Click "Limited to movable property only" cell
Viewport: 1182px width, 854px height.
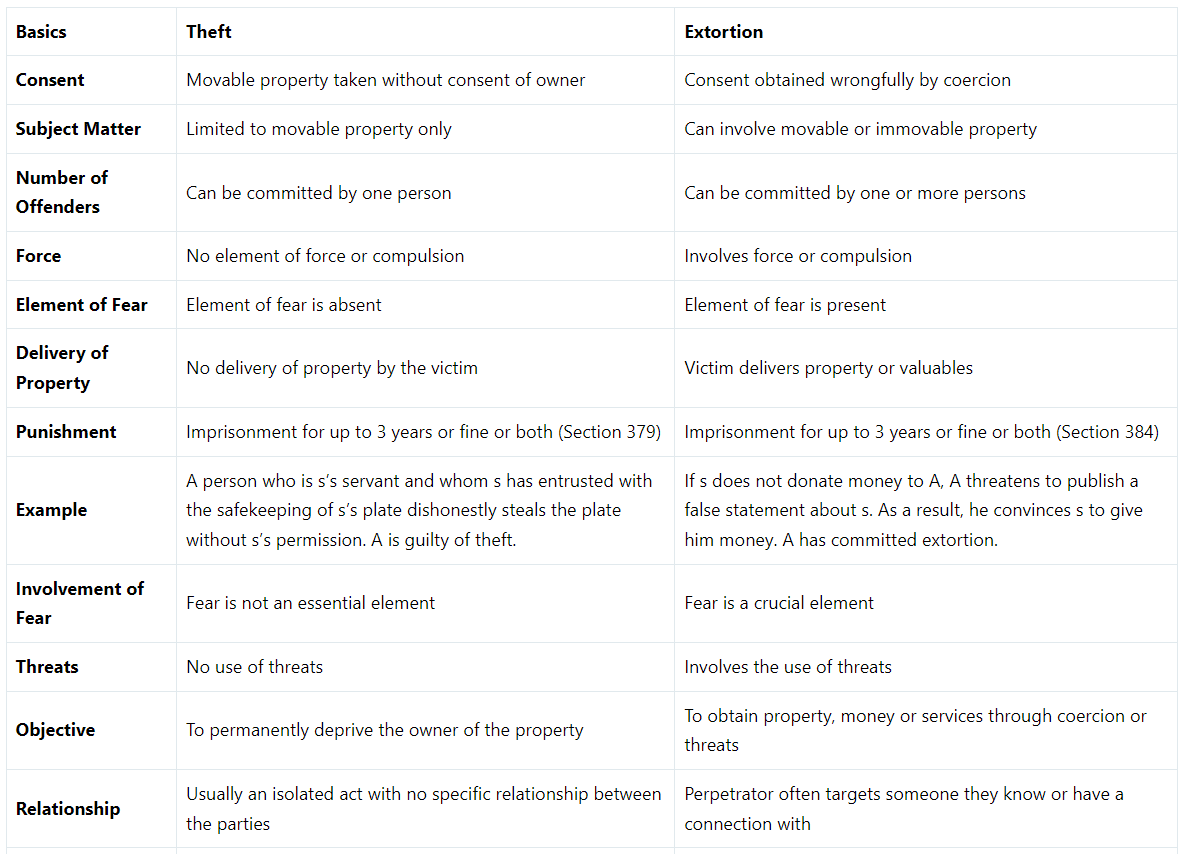[x=319, y=129]
